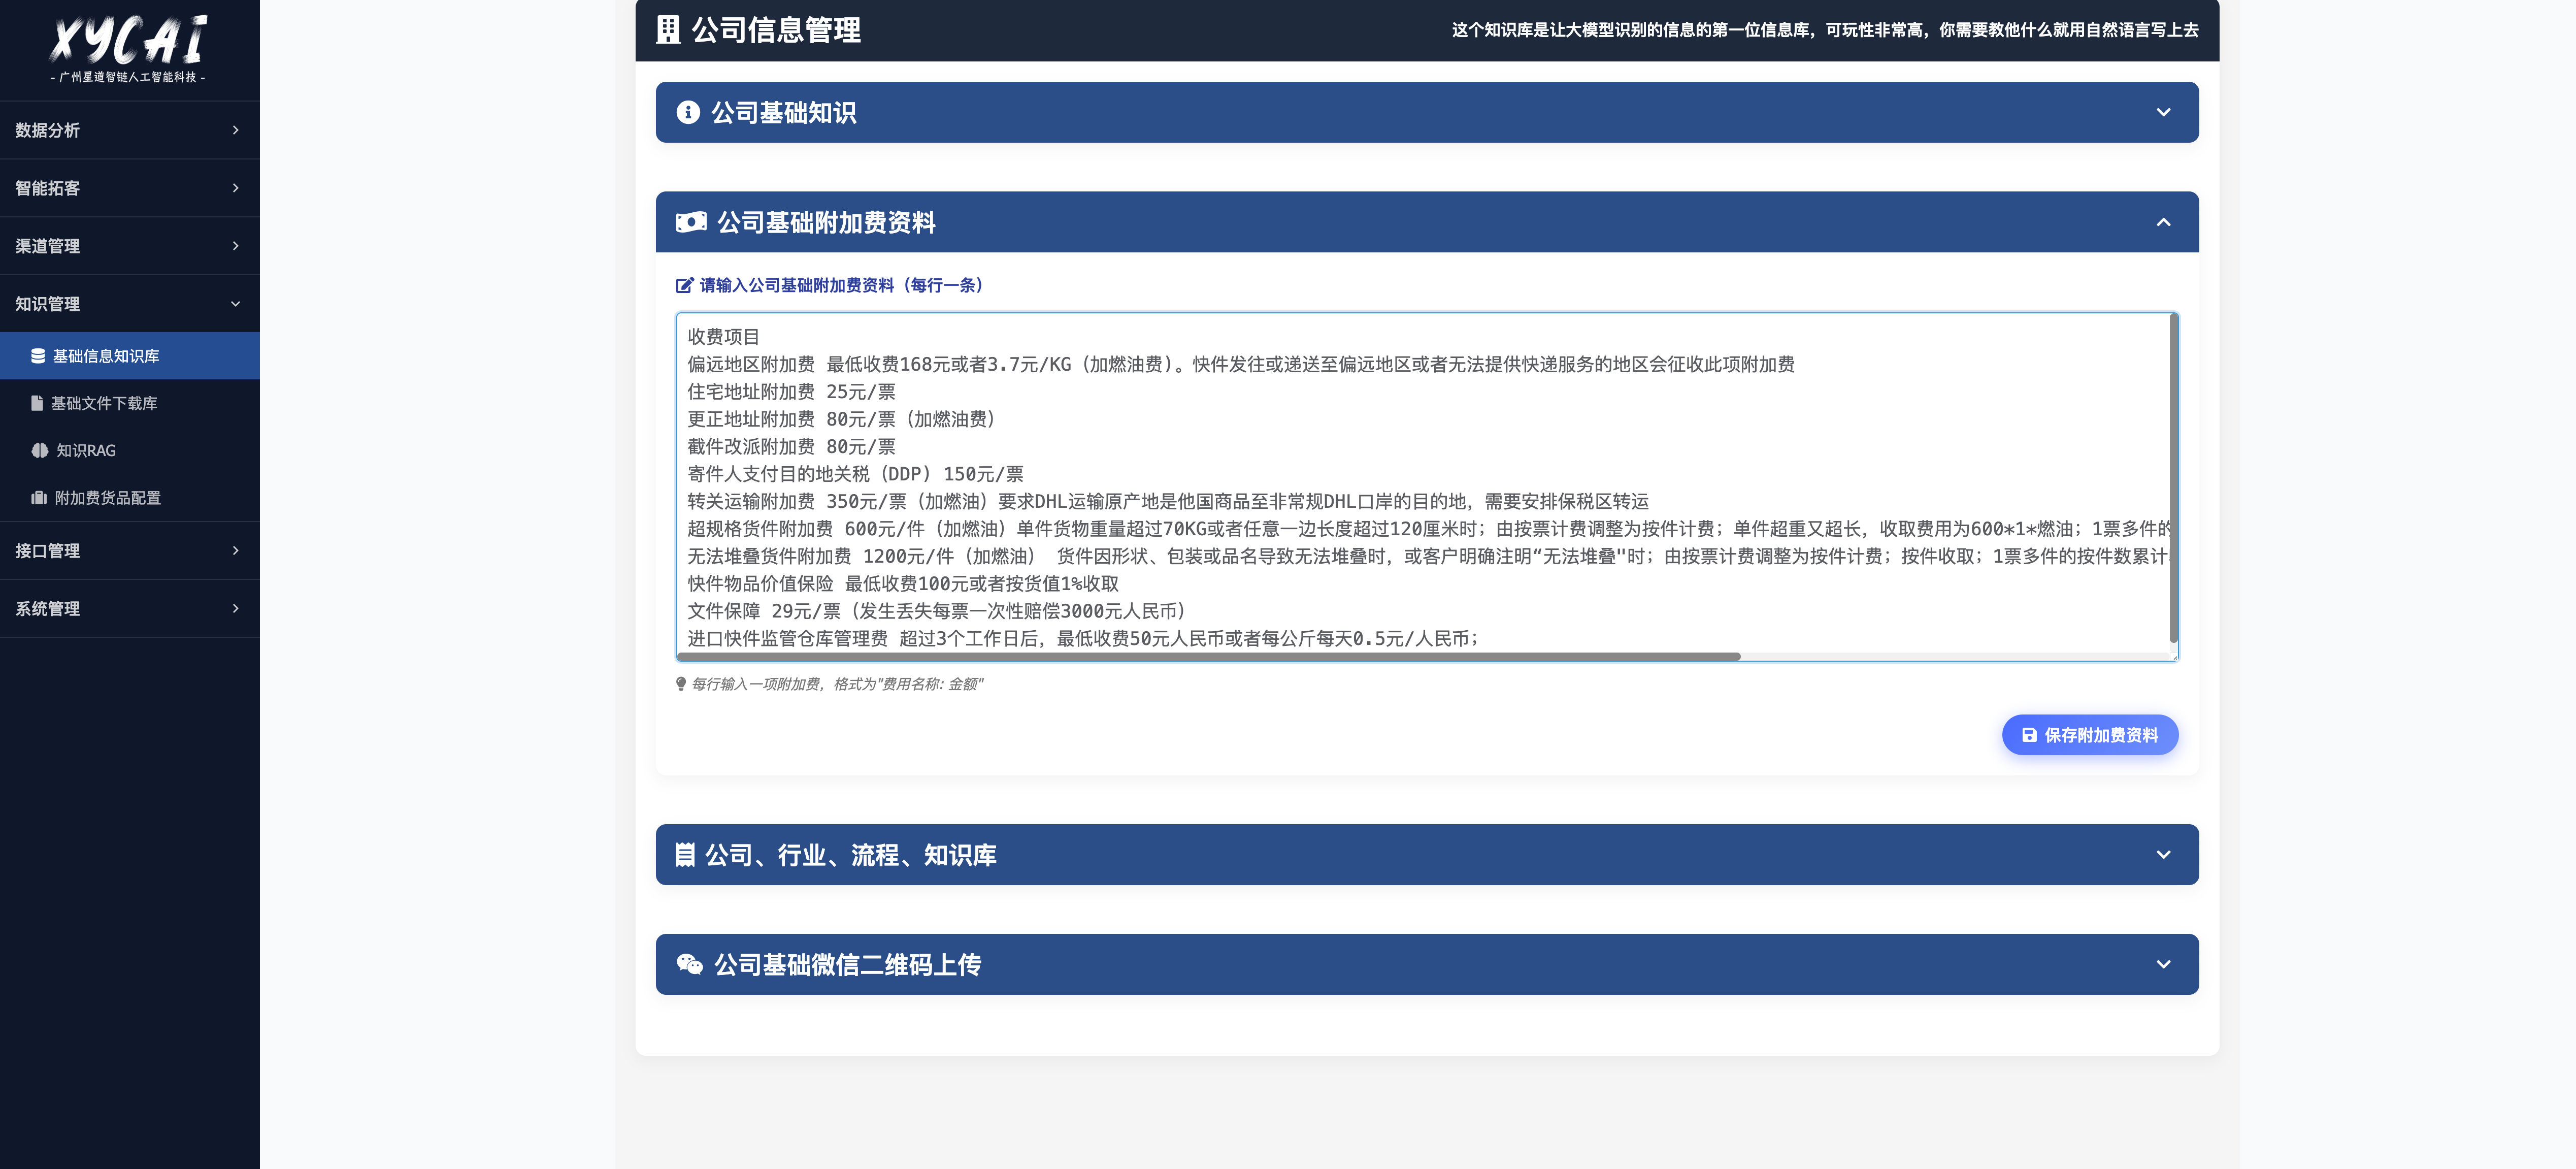Click the line 转关运输附加费 350元/票

(x=1168, y=502)
